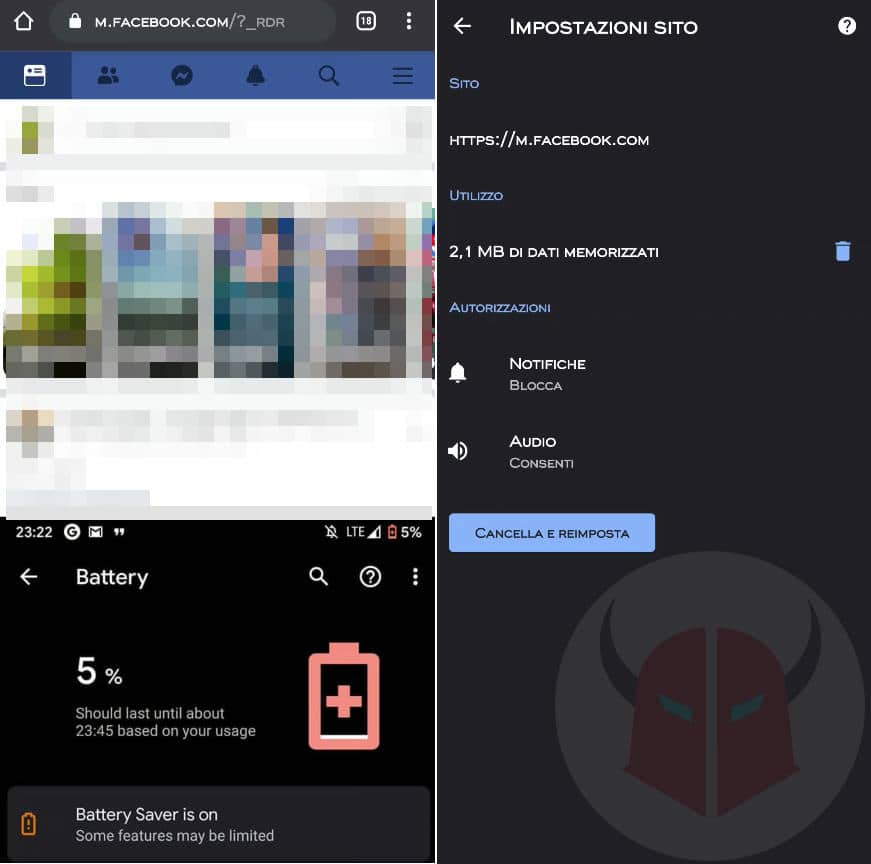Screen dimensions: 871x864
Task: Click the m.facebook.com address bar
Action: click(192, 22)
